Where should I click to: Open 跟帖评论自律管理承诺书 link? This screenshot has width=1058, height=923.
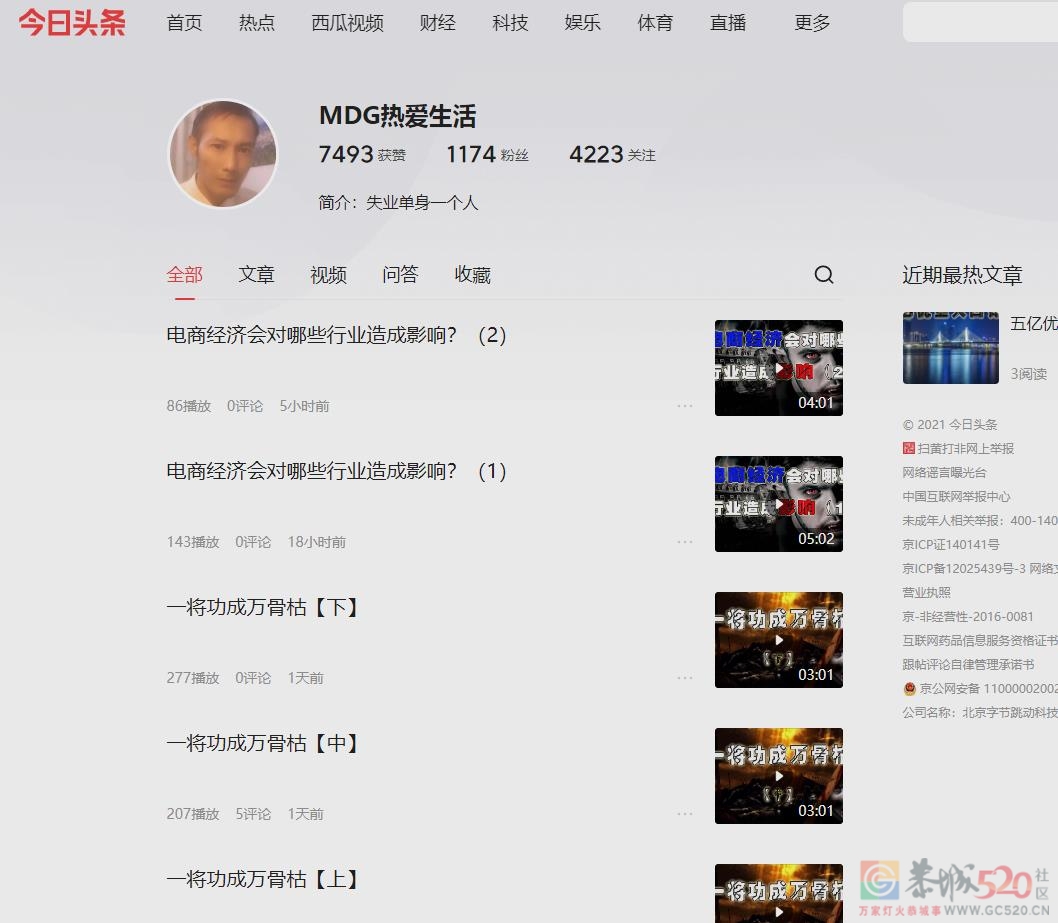[x=968, y=665]
